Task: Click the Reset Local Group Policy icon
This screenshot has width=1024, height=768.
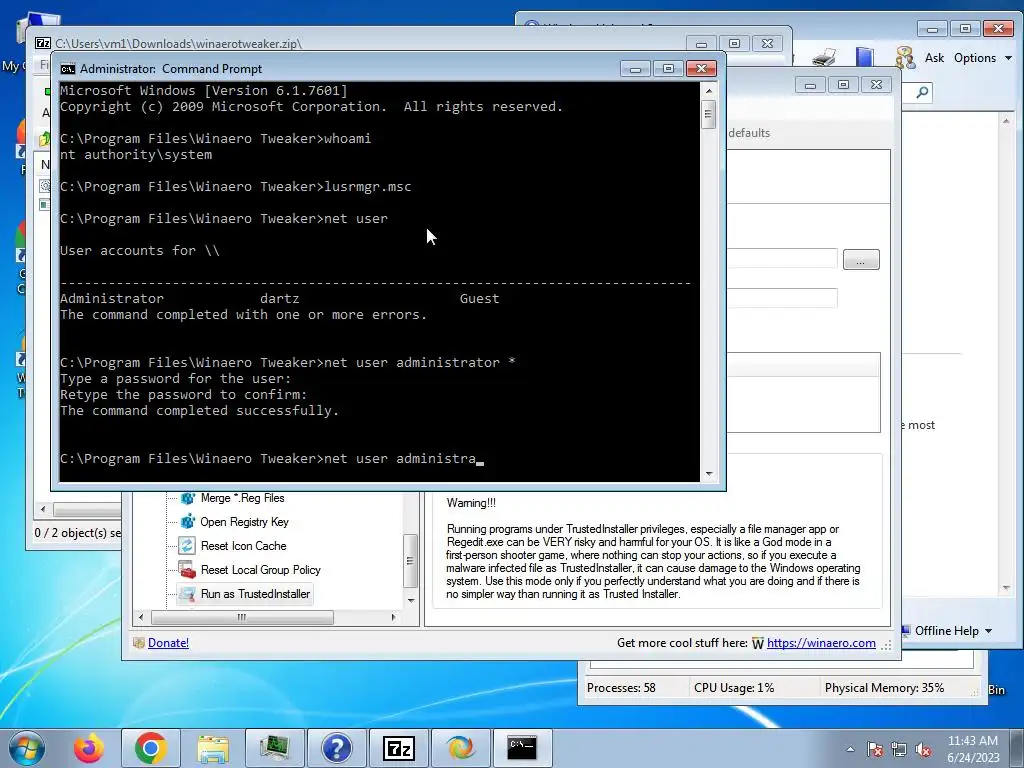Action: (x=187, y=569)
